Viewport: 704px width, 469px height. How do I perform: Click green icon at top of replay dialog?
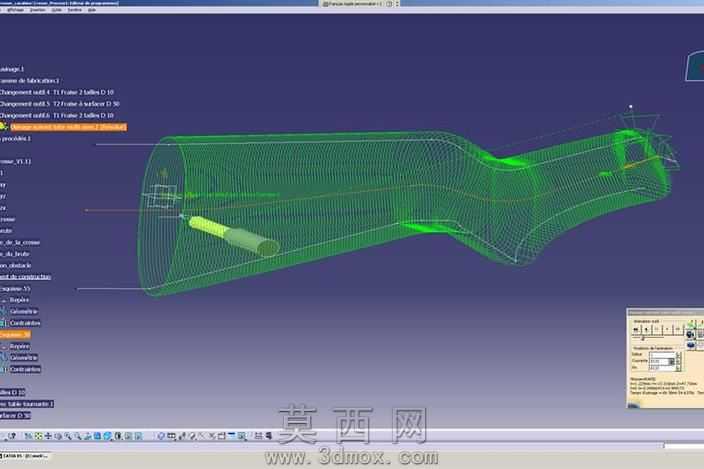point(693,324)
